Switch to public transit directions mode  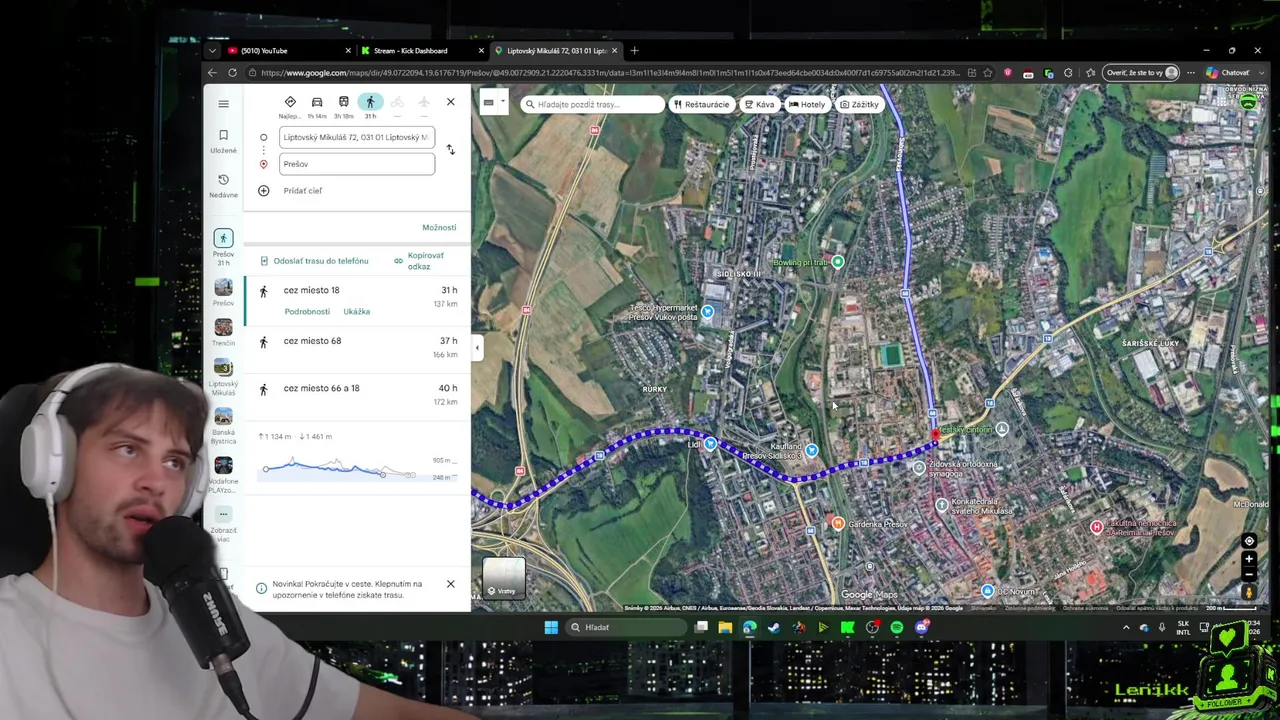pos(343,102)
